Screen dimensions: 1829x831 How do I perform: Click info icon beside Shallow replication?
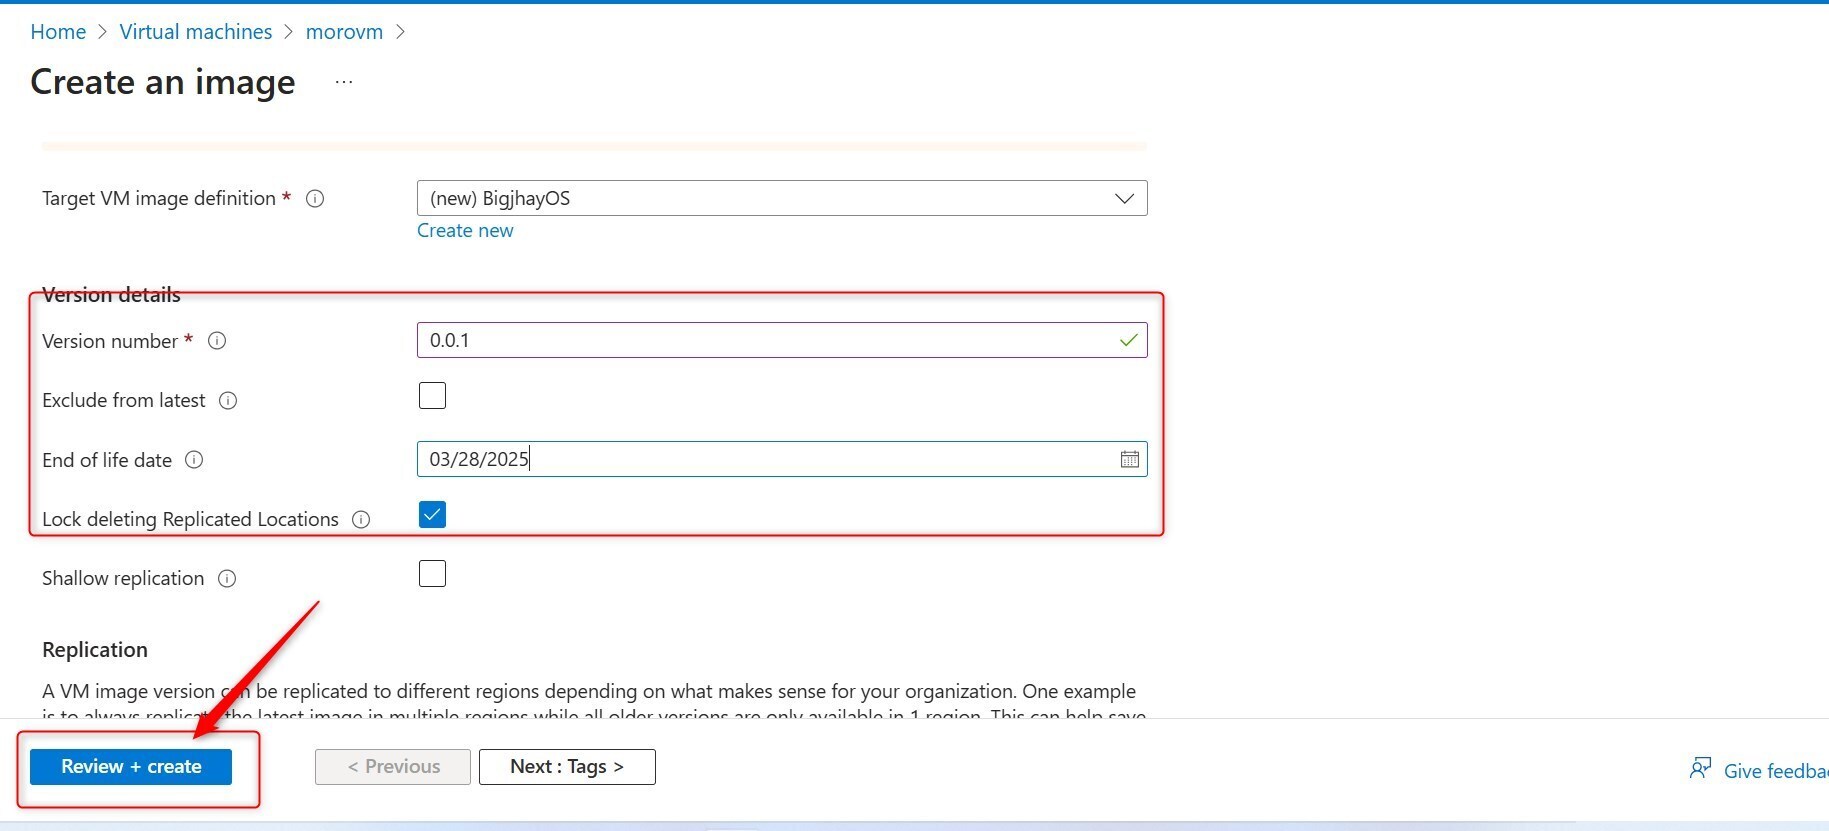tap(227, 579)
